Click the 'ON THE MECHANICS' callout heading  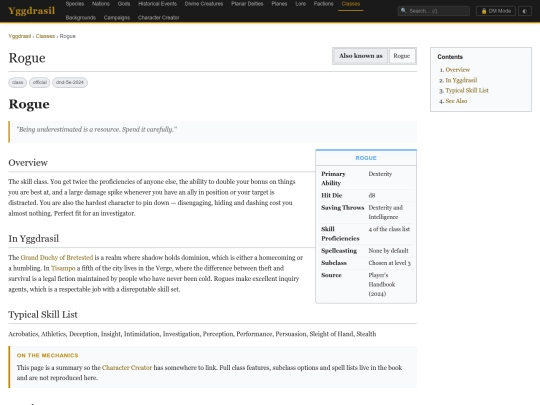click(x=48, y=355)
